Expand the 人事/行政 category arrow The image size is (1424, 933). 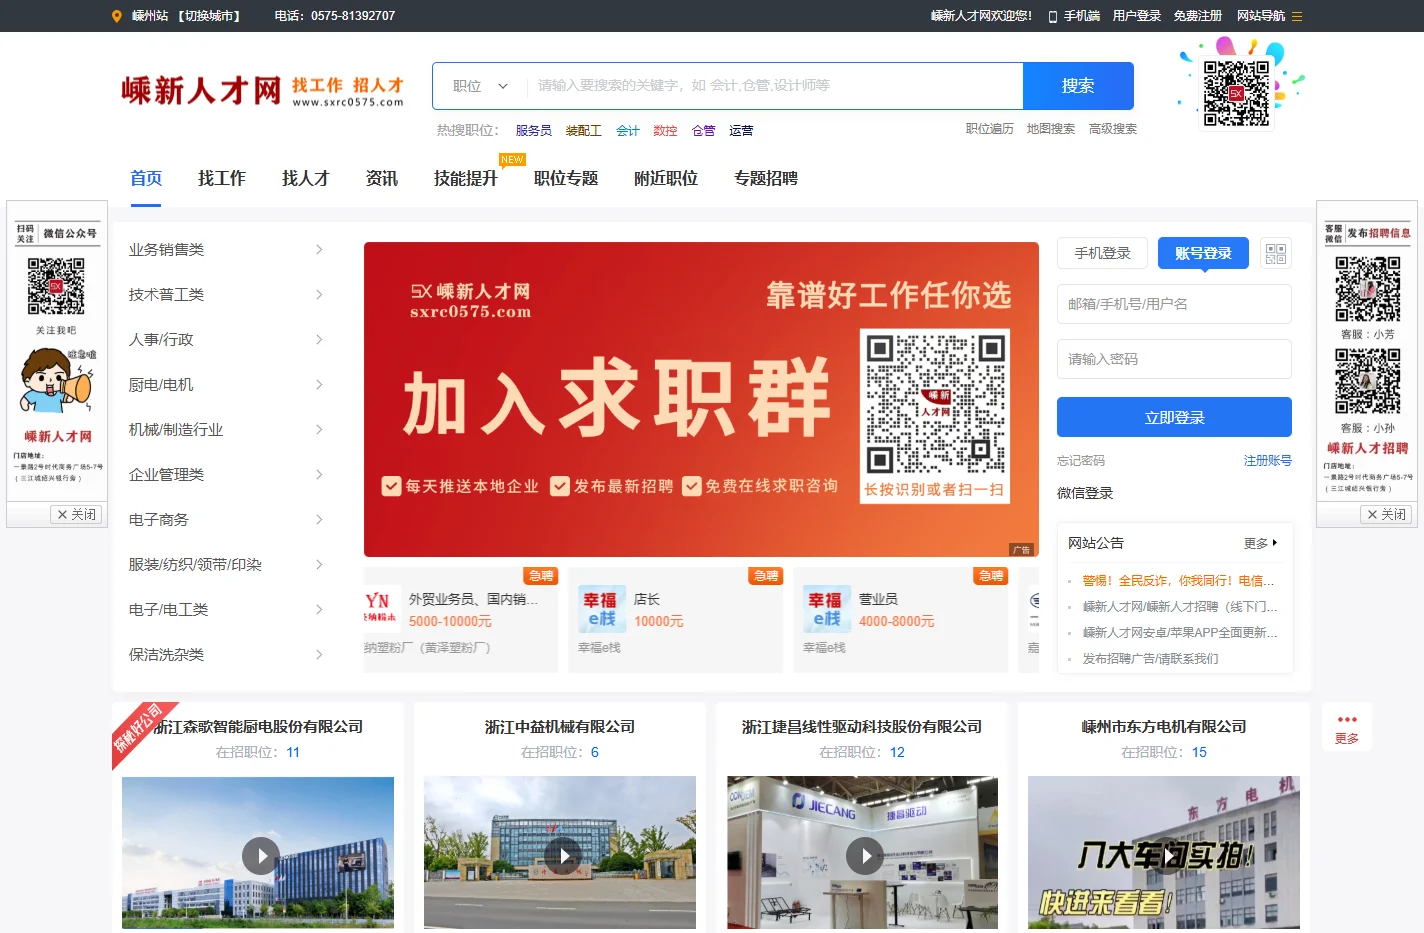319,339
